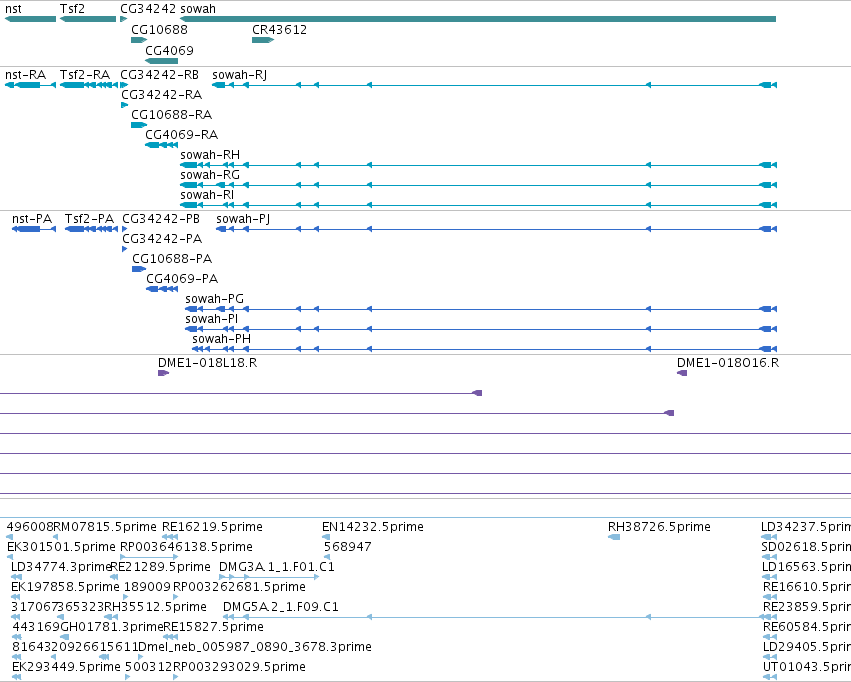Select the Tsf2 gene label

click(72, 9)
